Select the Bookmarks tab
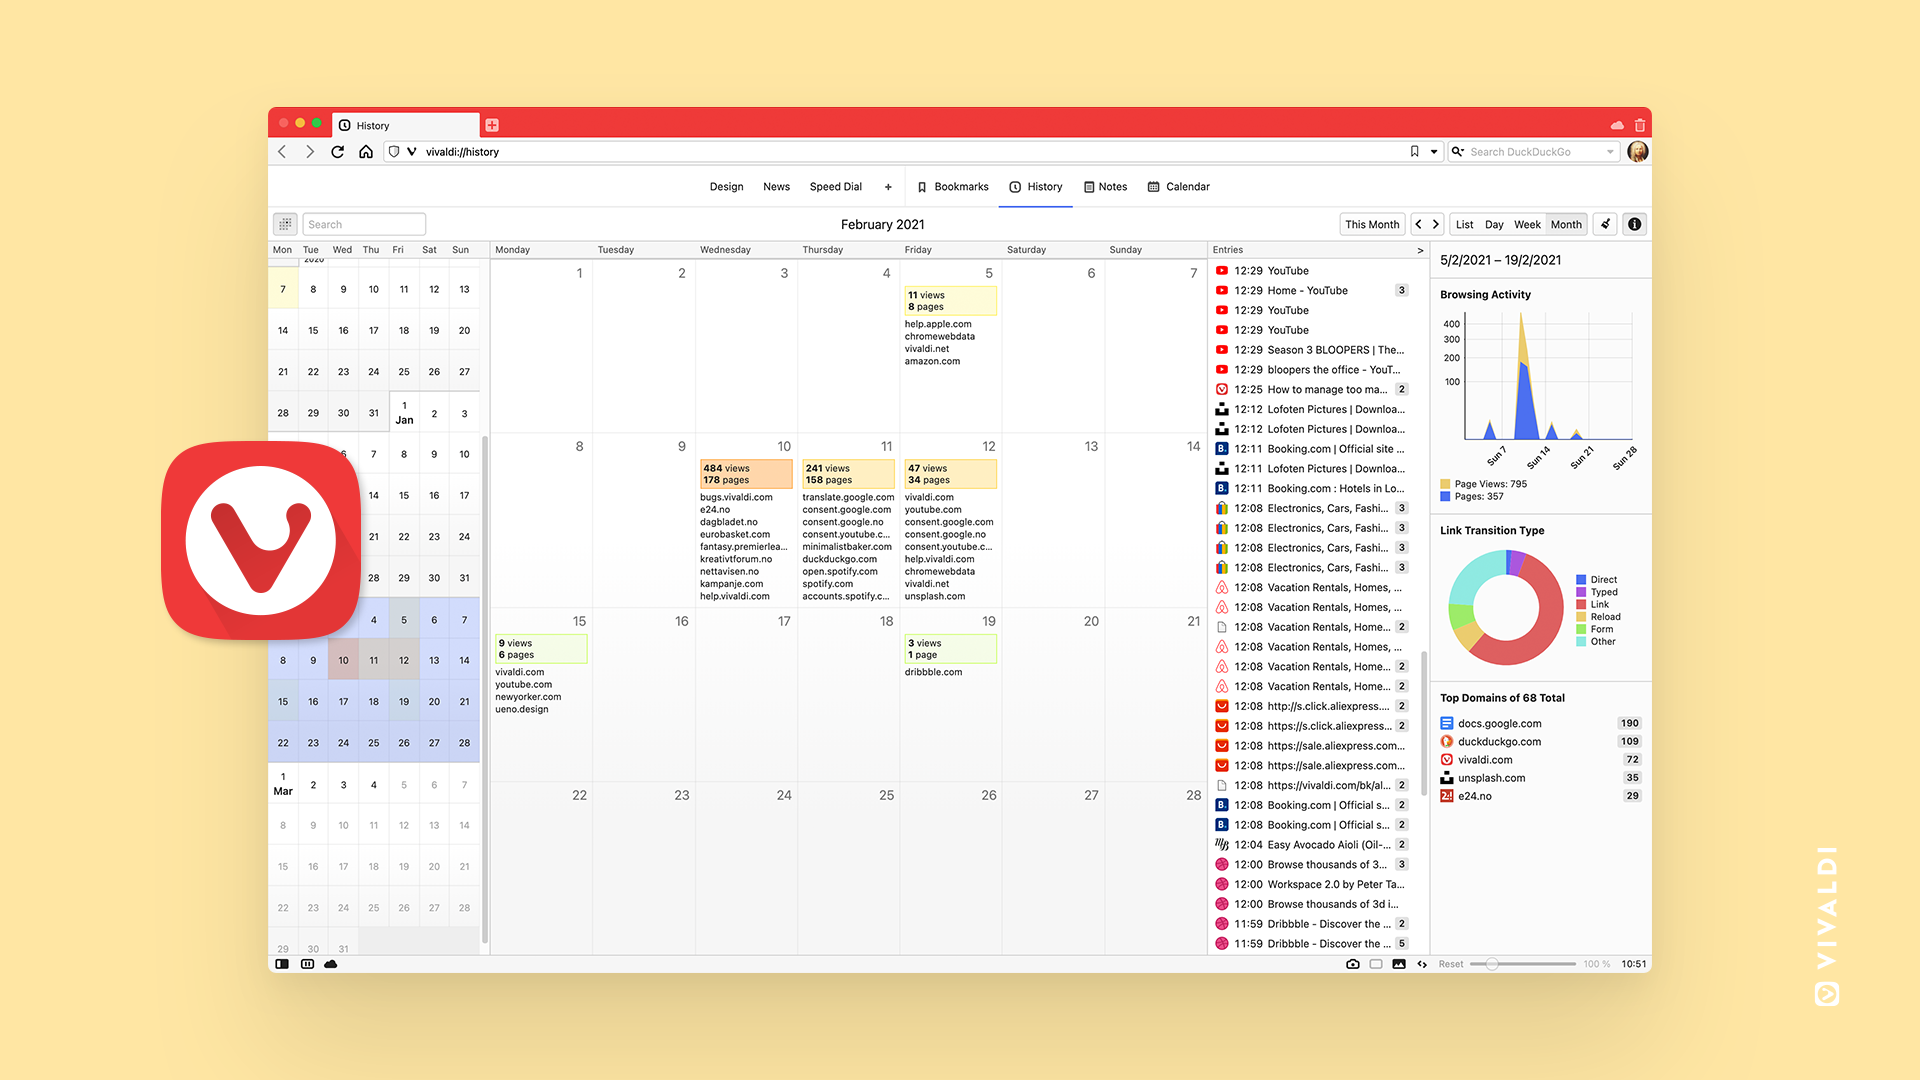 (x=952, y=186)
